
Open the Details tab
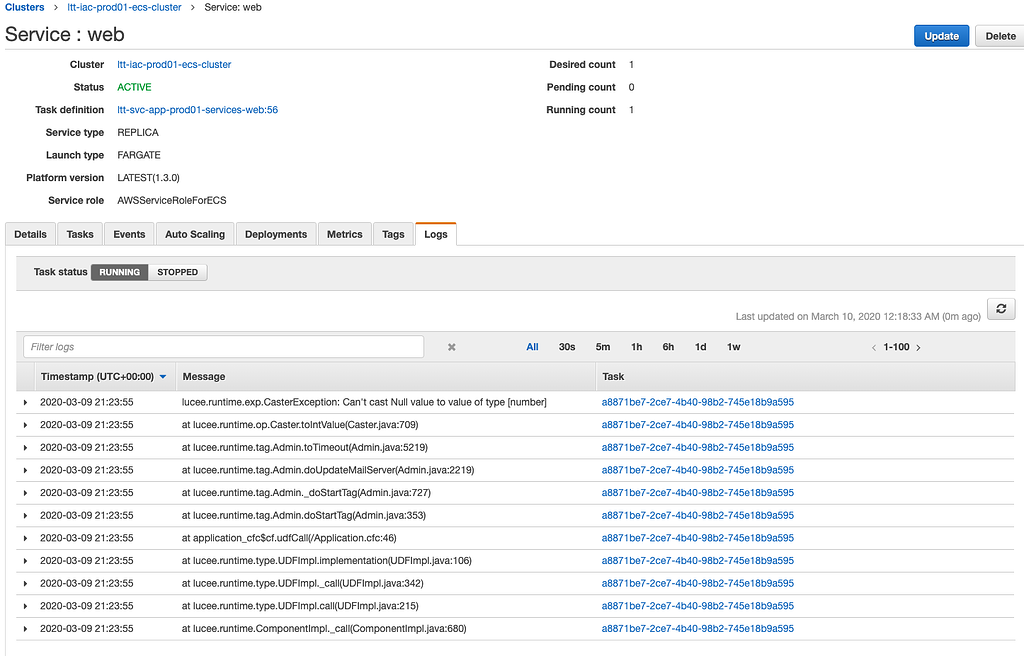click(31, 235)
